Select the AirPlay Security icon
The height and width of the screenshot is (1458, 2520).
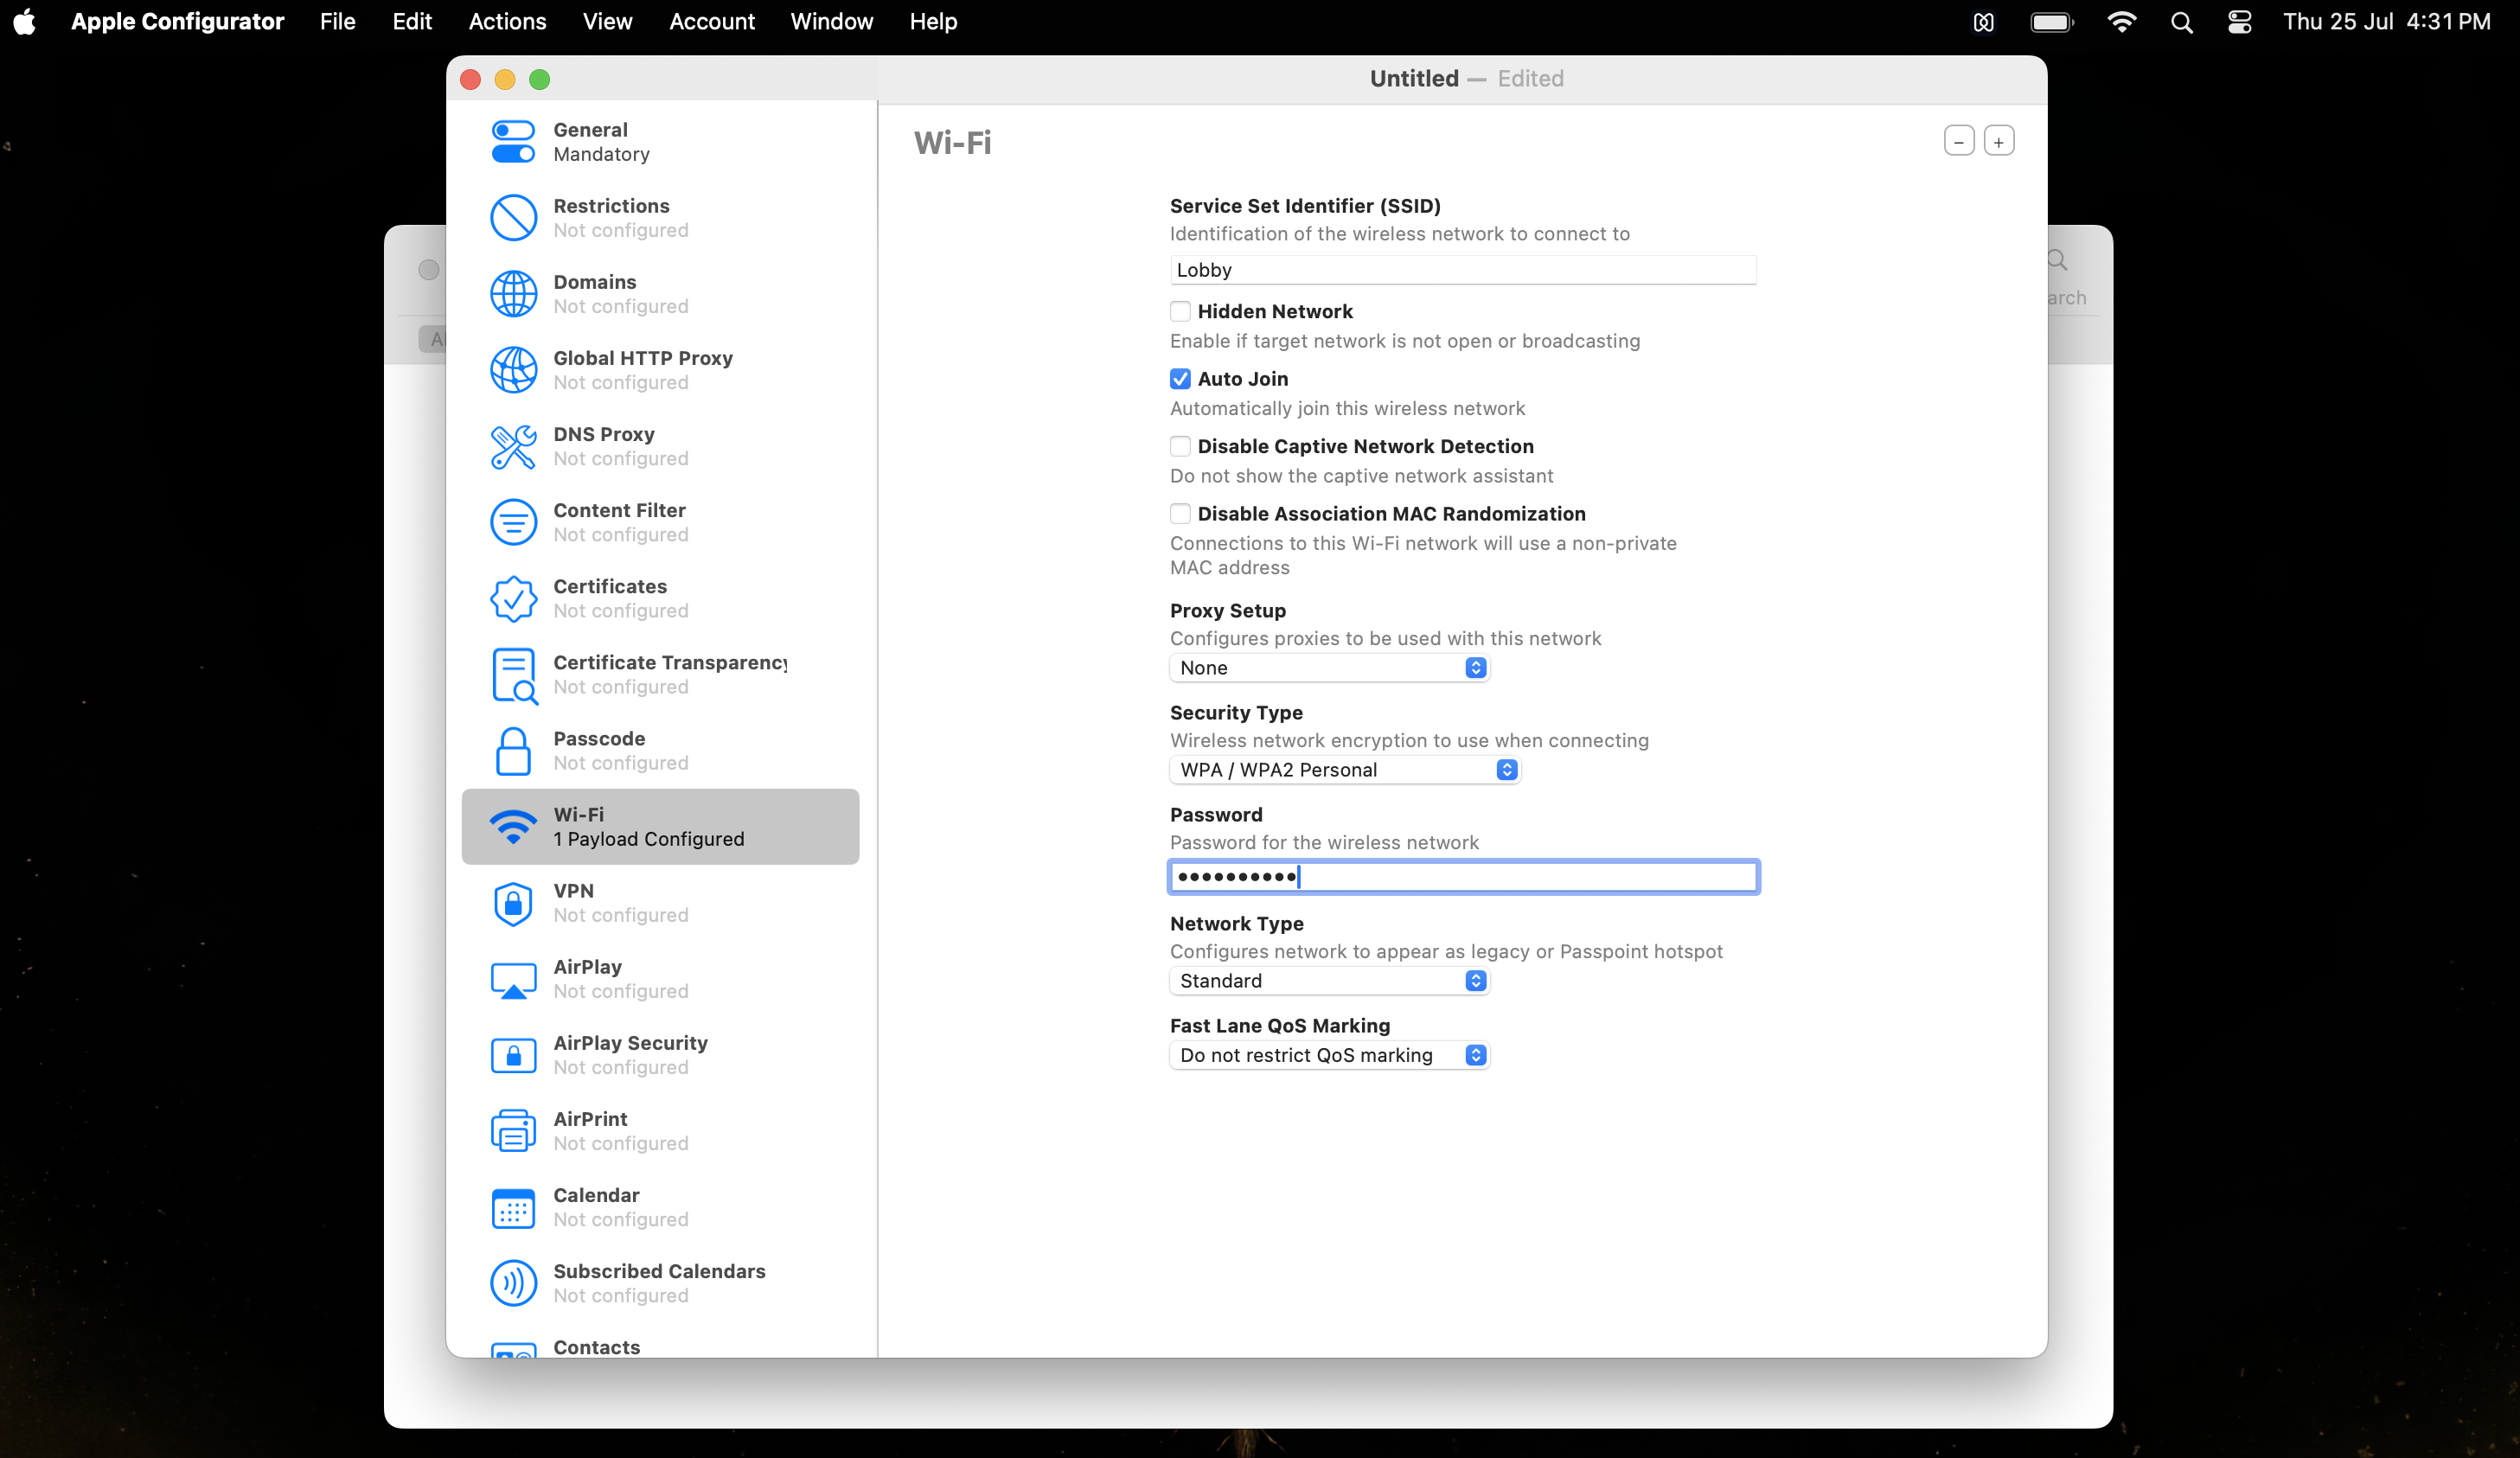coord(513,1055)
